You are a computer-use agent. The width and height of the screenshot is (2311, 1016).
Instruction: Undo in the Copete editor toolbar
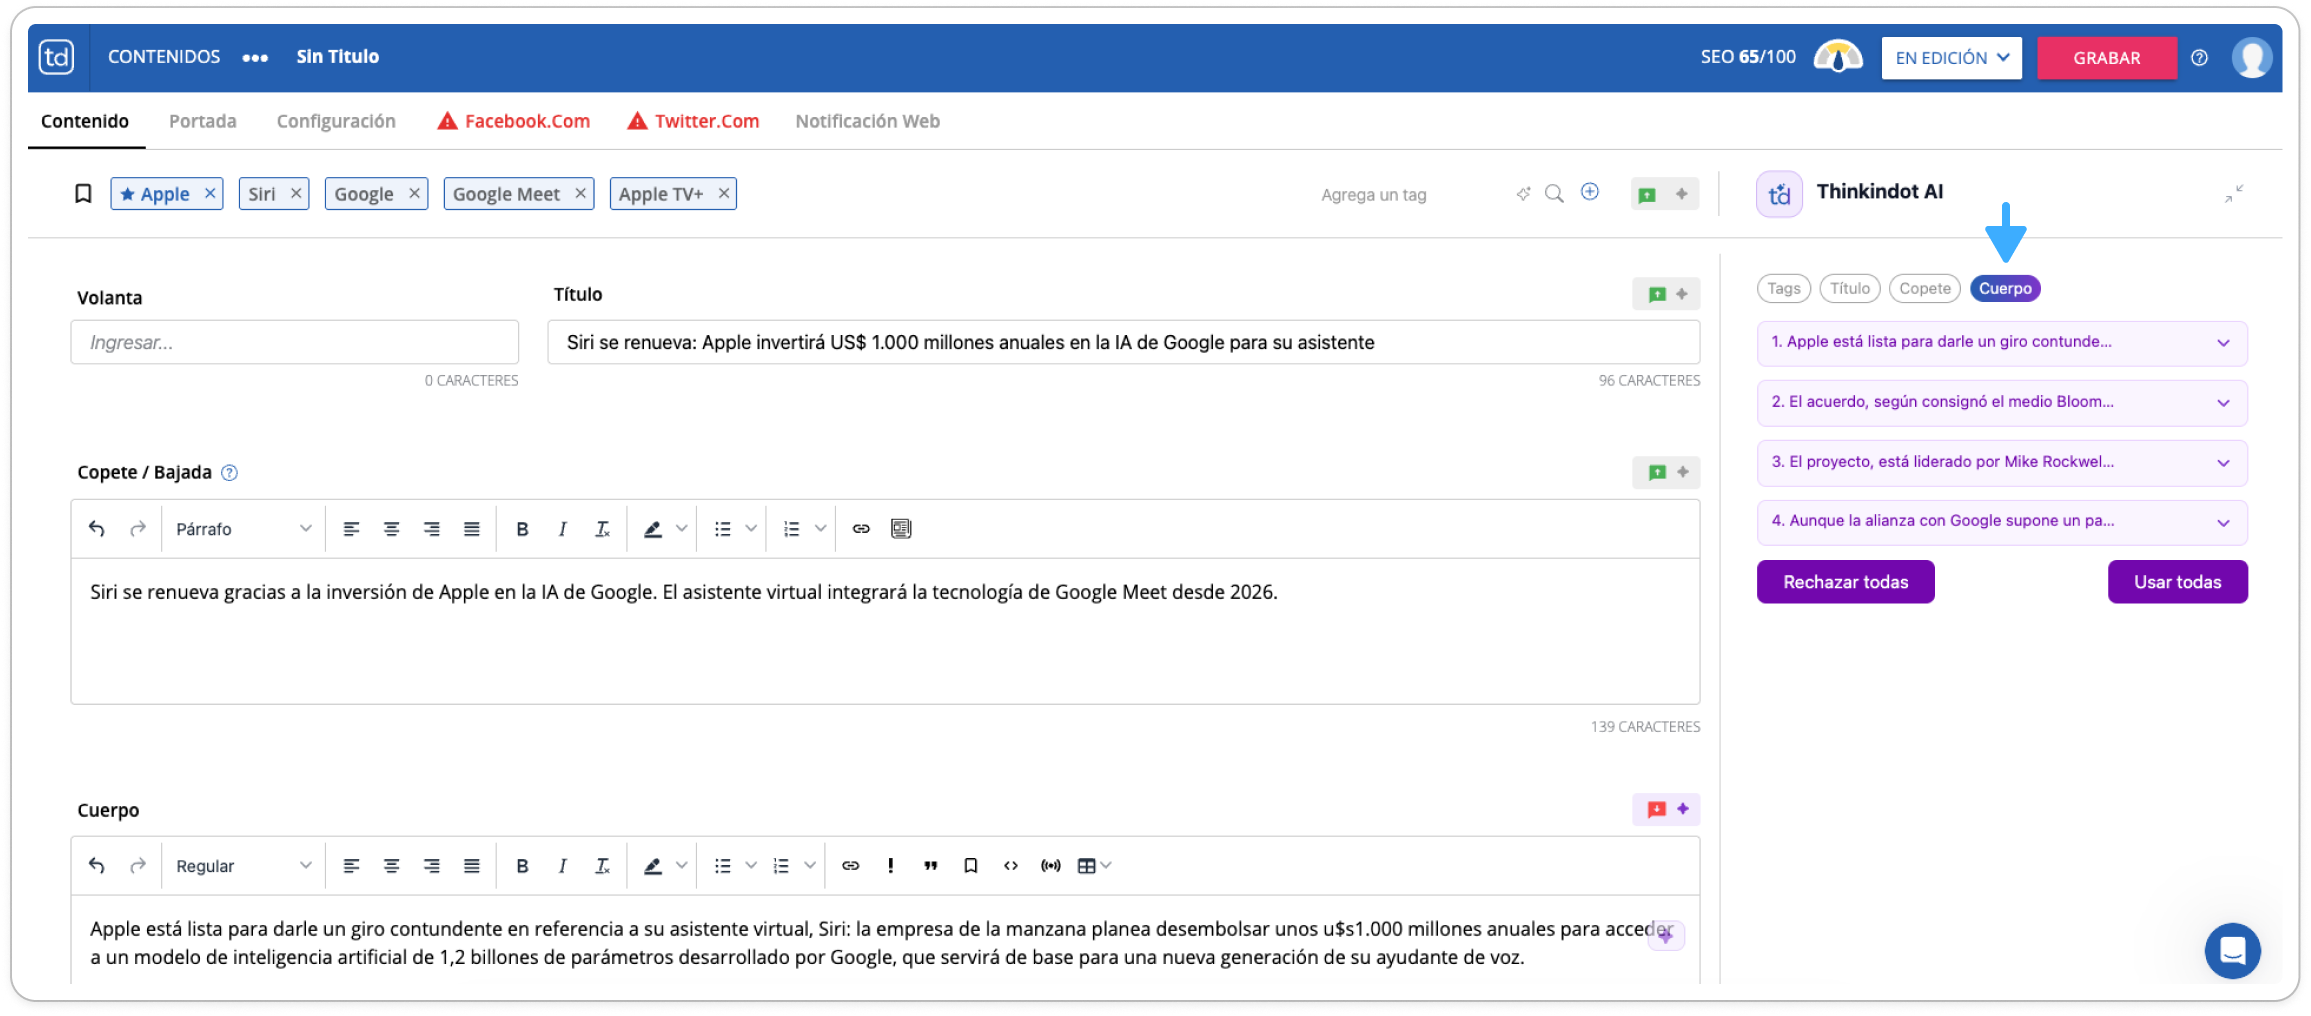[x=97, y=529]
